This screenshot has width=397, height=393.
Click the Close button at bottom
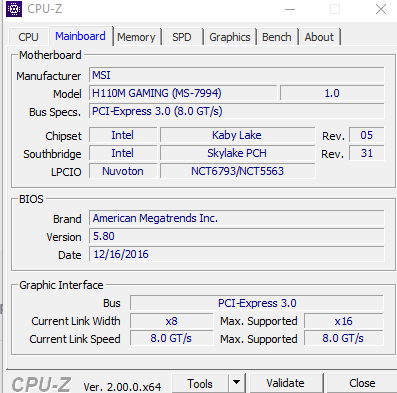tap(362, 383)
